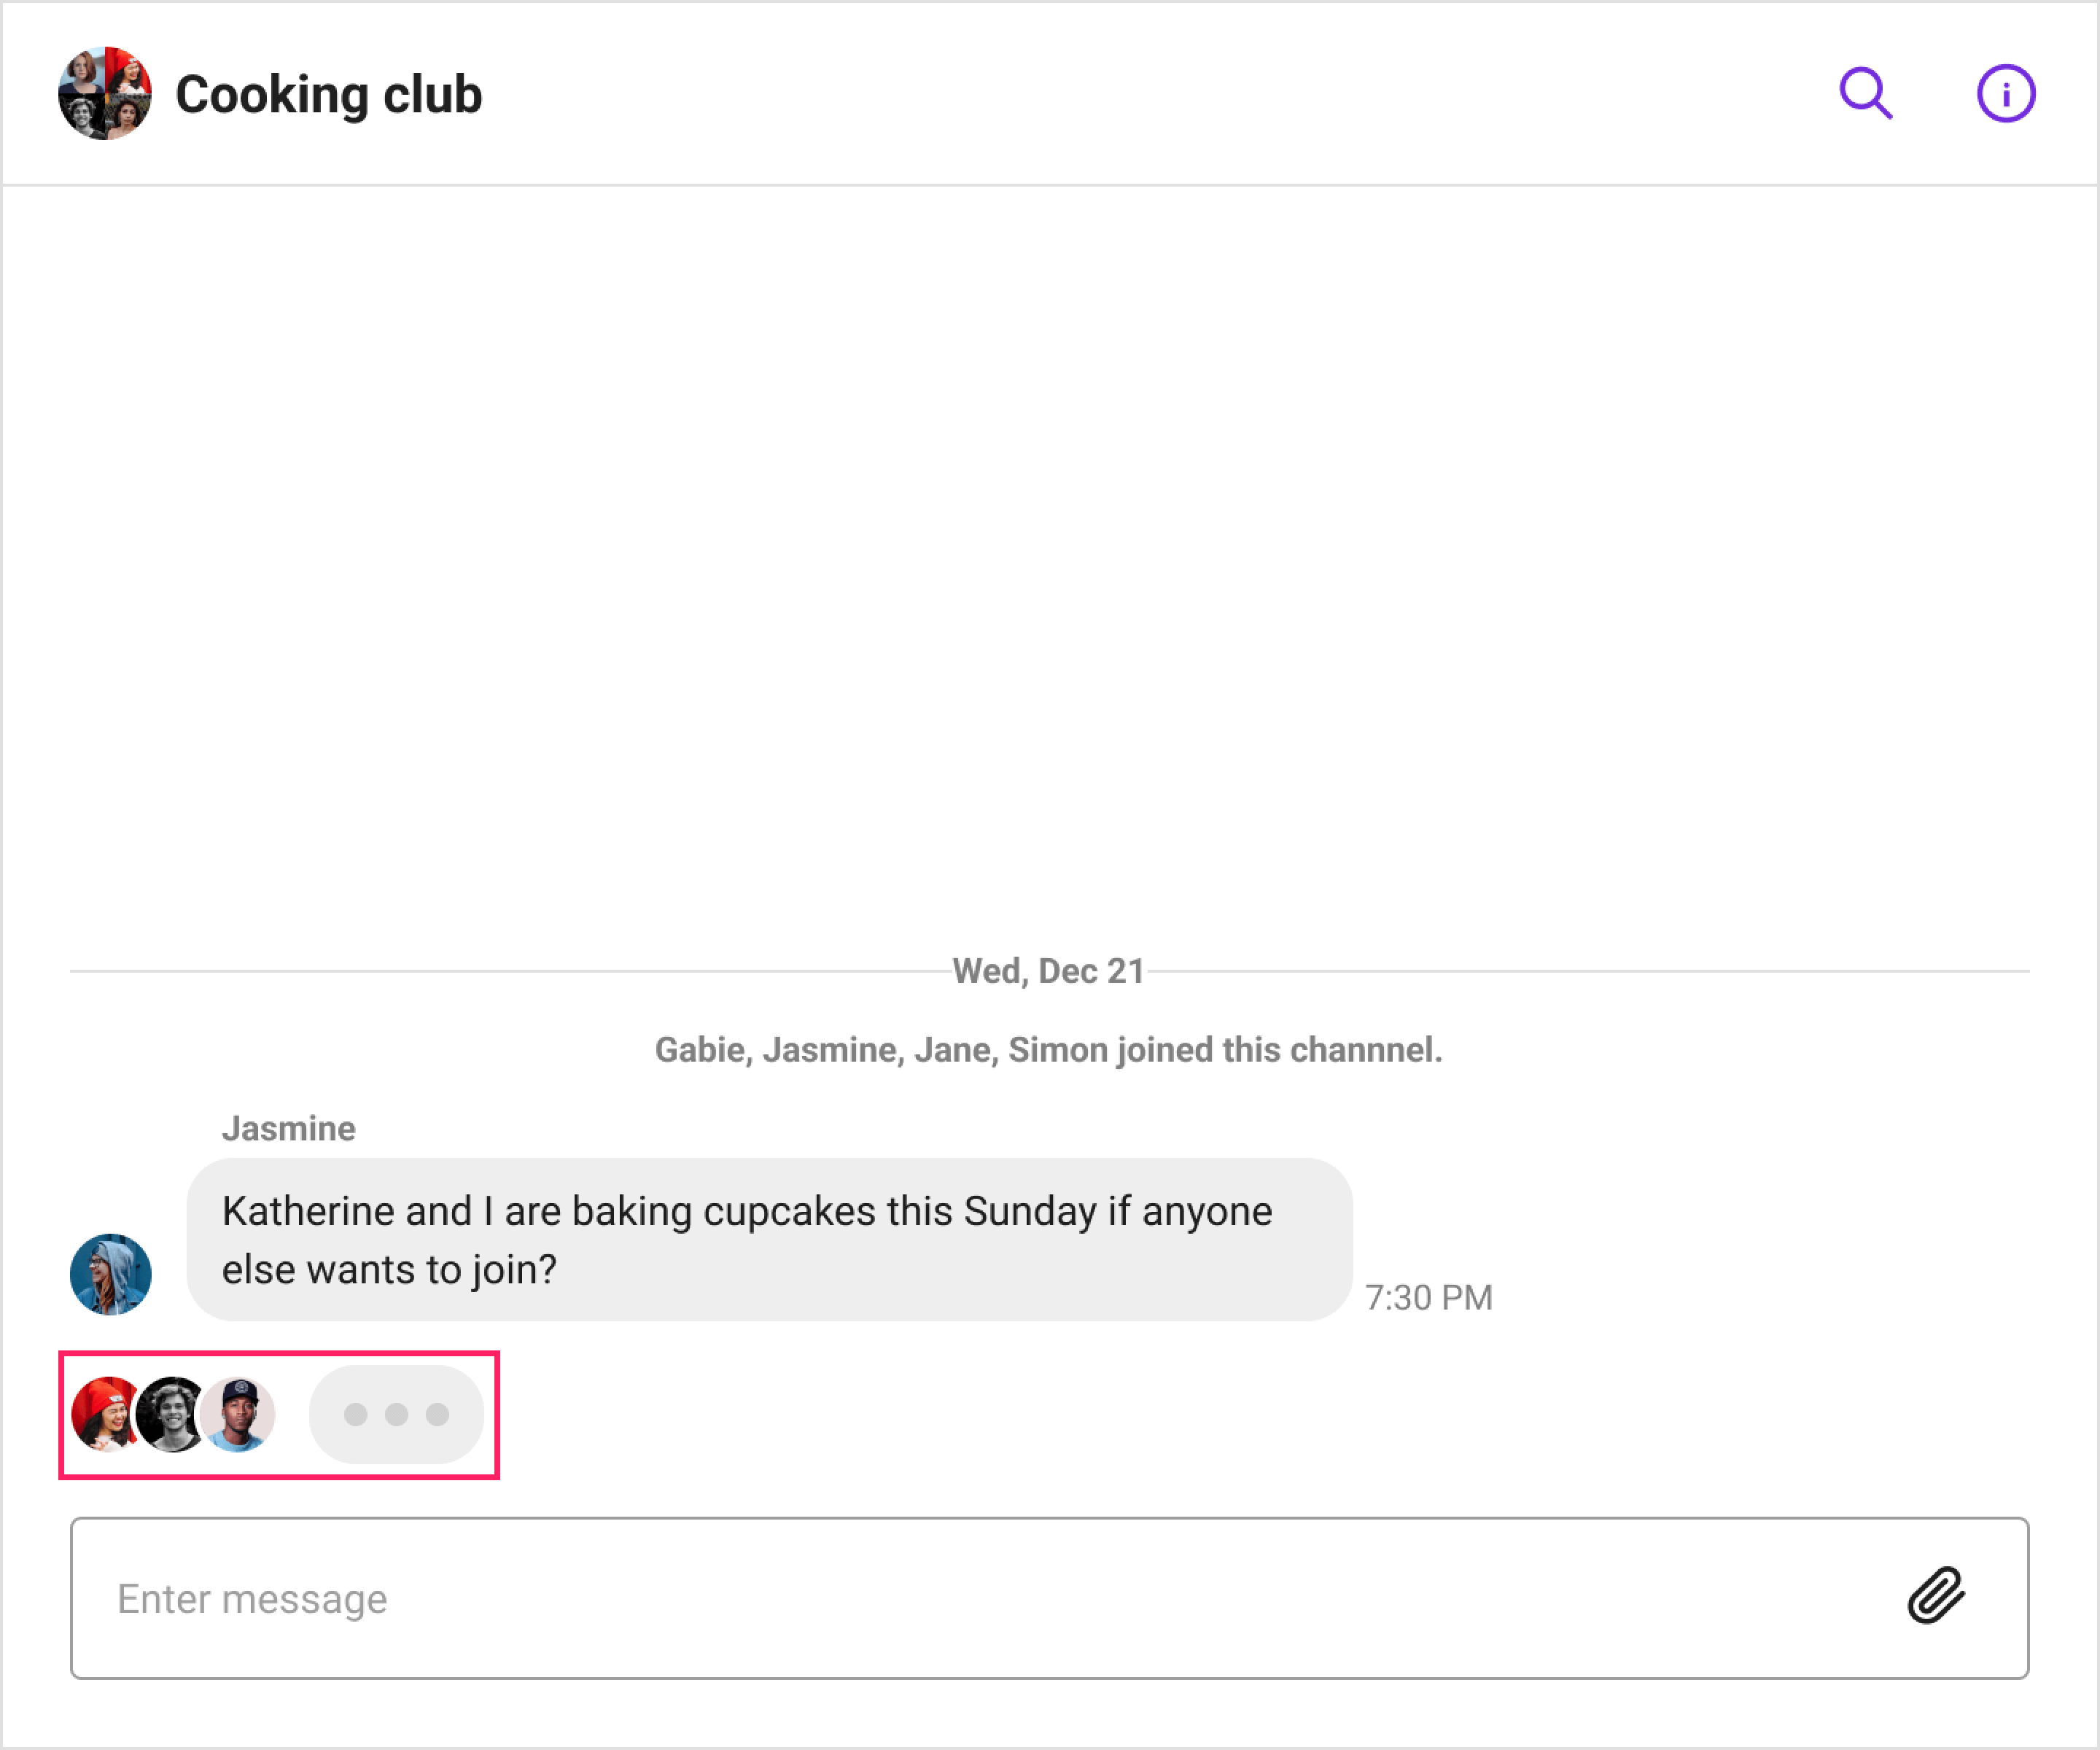Screen dimensions: 2100x1750
Task: Select the red-hat avatar in the typing row
Action: pyautogui.click(x=106, y=1414)
